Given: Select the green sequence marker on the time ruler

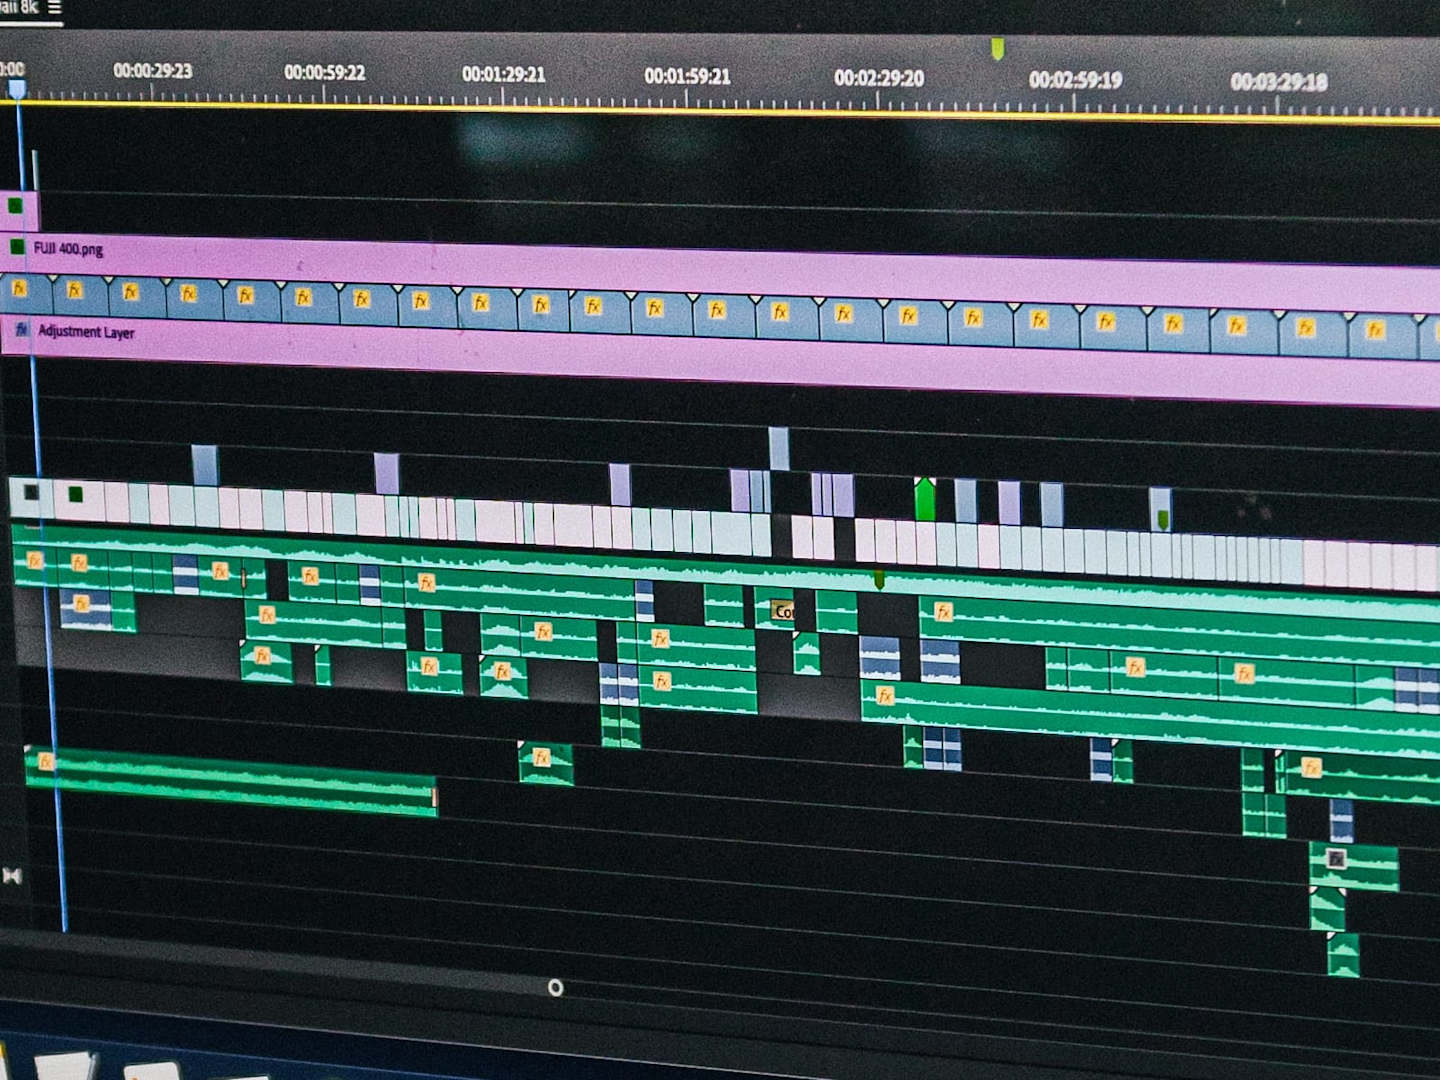Looking at the screenshot, I should click(x=997, y=49).
